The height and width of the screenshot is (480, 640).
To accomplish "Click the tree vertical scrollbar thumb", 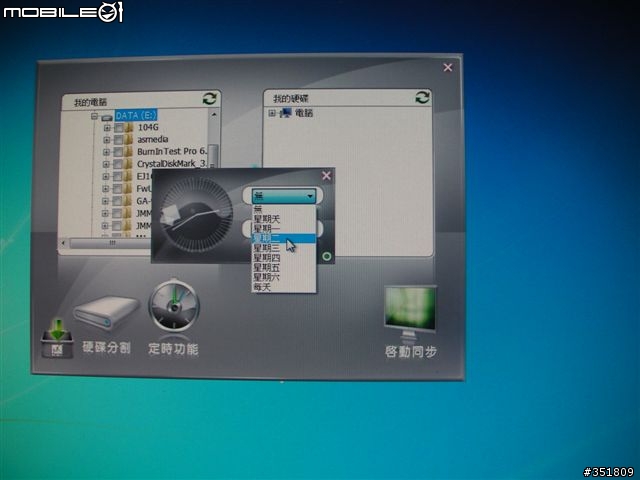I will [213, 154].
